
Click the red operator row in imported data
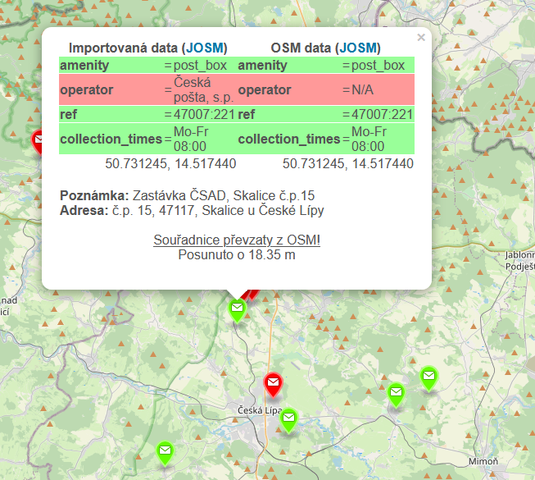click(x=148, y=90)
